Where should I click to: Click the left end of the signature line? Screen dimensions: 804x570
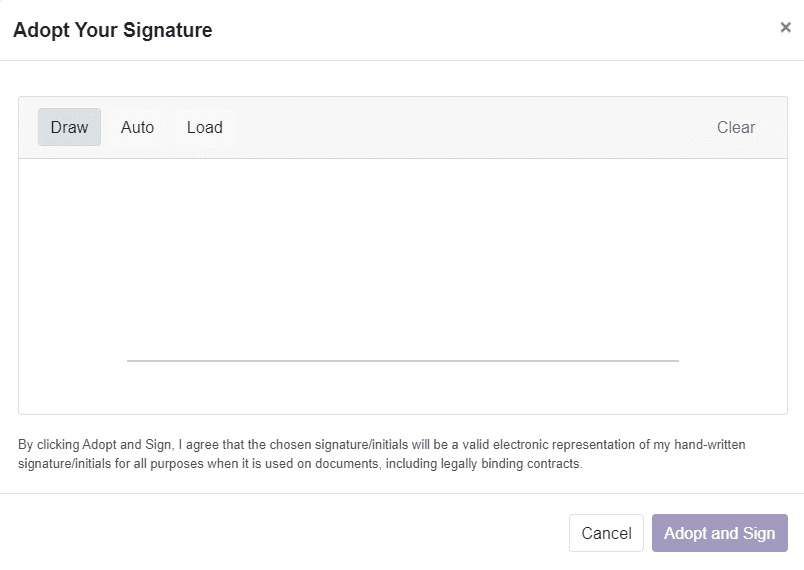(x=130, y=360)
